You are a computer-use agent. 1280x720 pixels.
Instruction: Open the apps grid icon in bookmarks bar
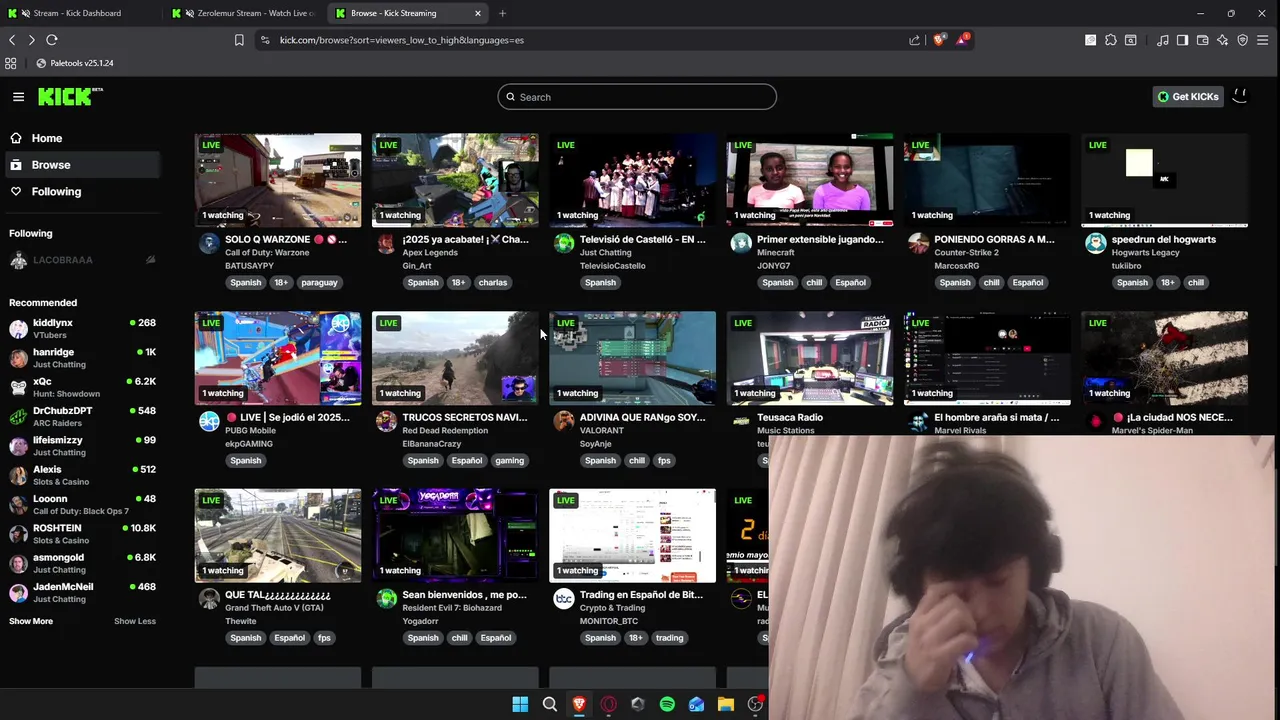pyautogui.click(x=11, y=63)
